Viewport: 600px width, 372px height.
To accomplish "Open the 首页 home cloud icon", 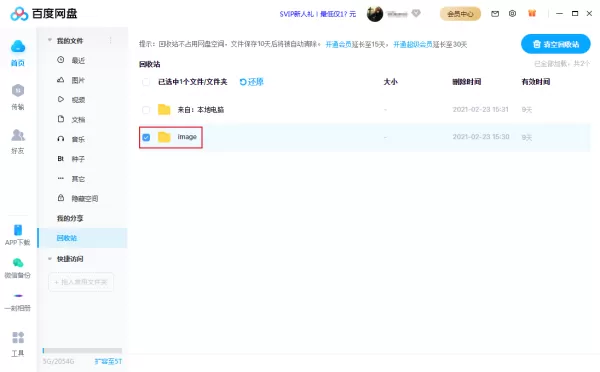I will pyautogui.click(x=18, y=47).
